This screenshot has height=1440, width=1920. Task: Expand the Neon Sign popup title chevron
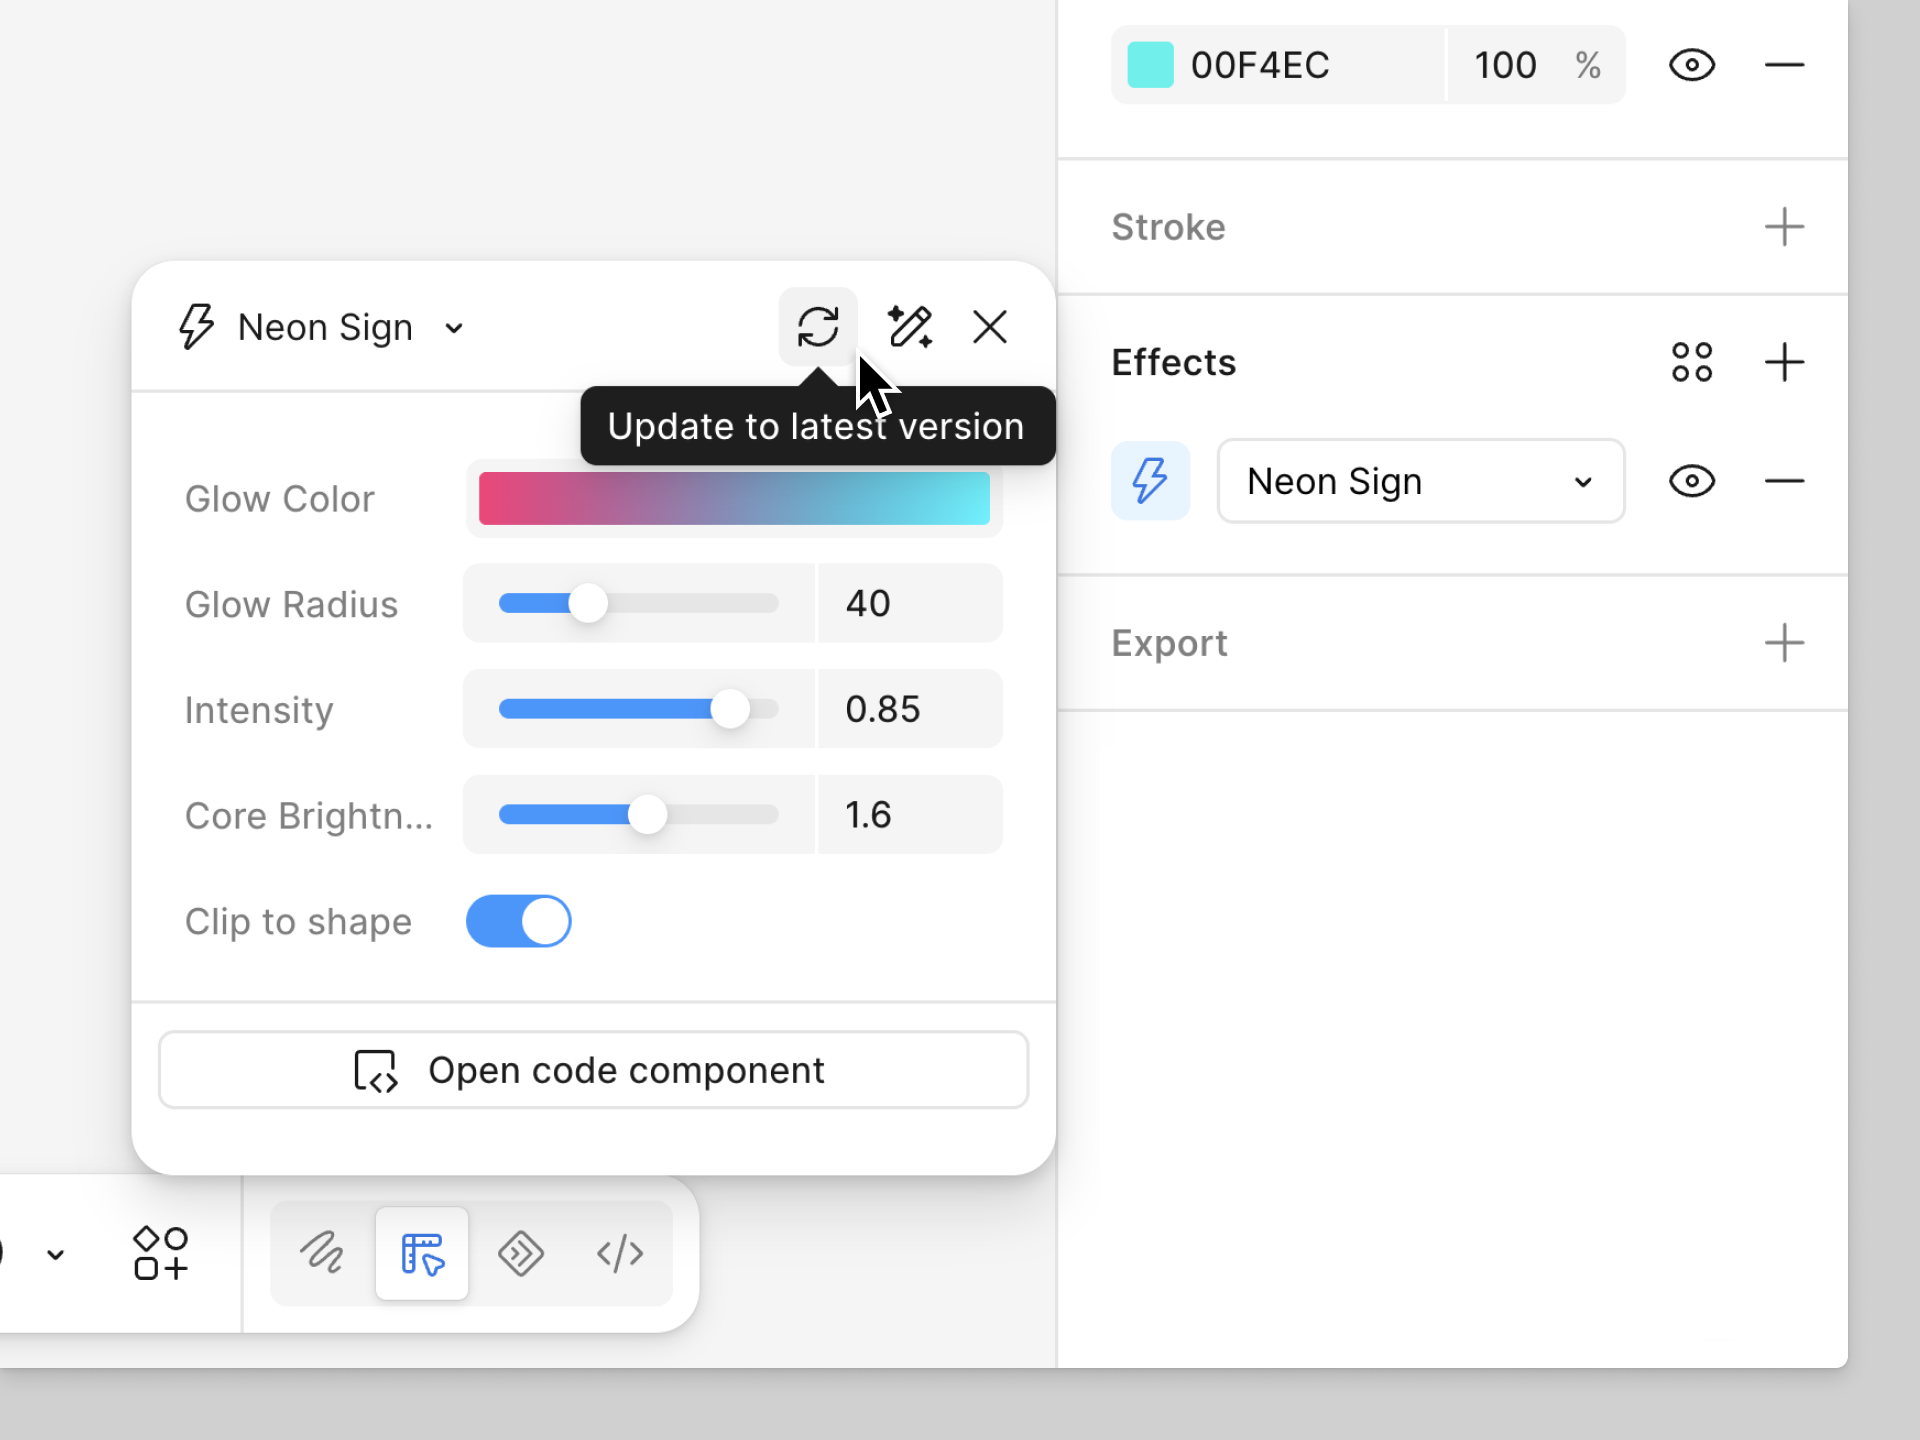454,329
